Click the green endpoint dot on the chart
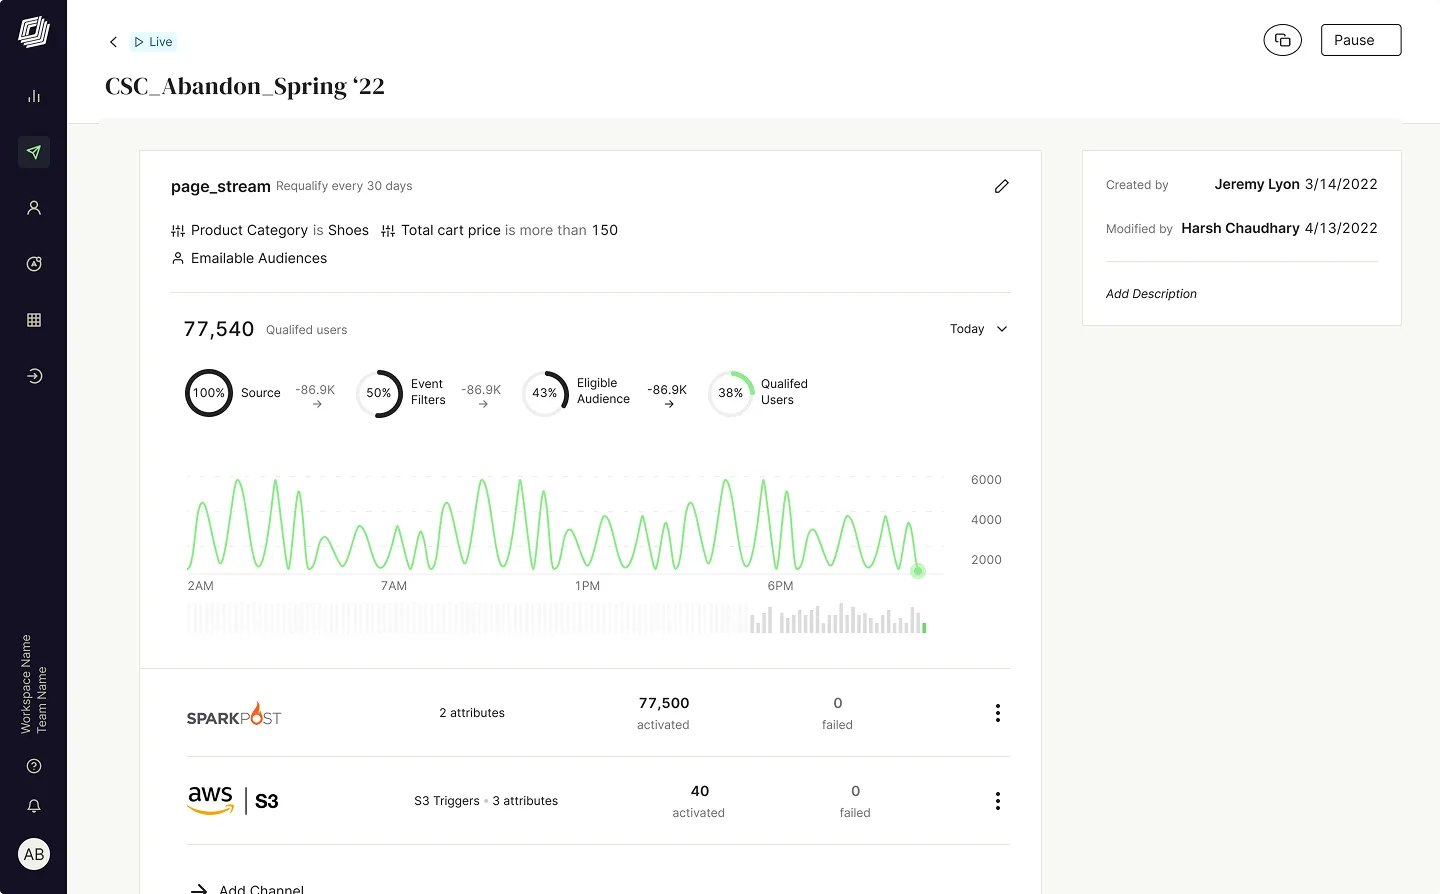The height and width of the screenshot is (894, 1440). (x=918, y=571)
